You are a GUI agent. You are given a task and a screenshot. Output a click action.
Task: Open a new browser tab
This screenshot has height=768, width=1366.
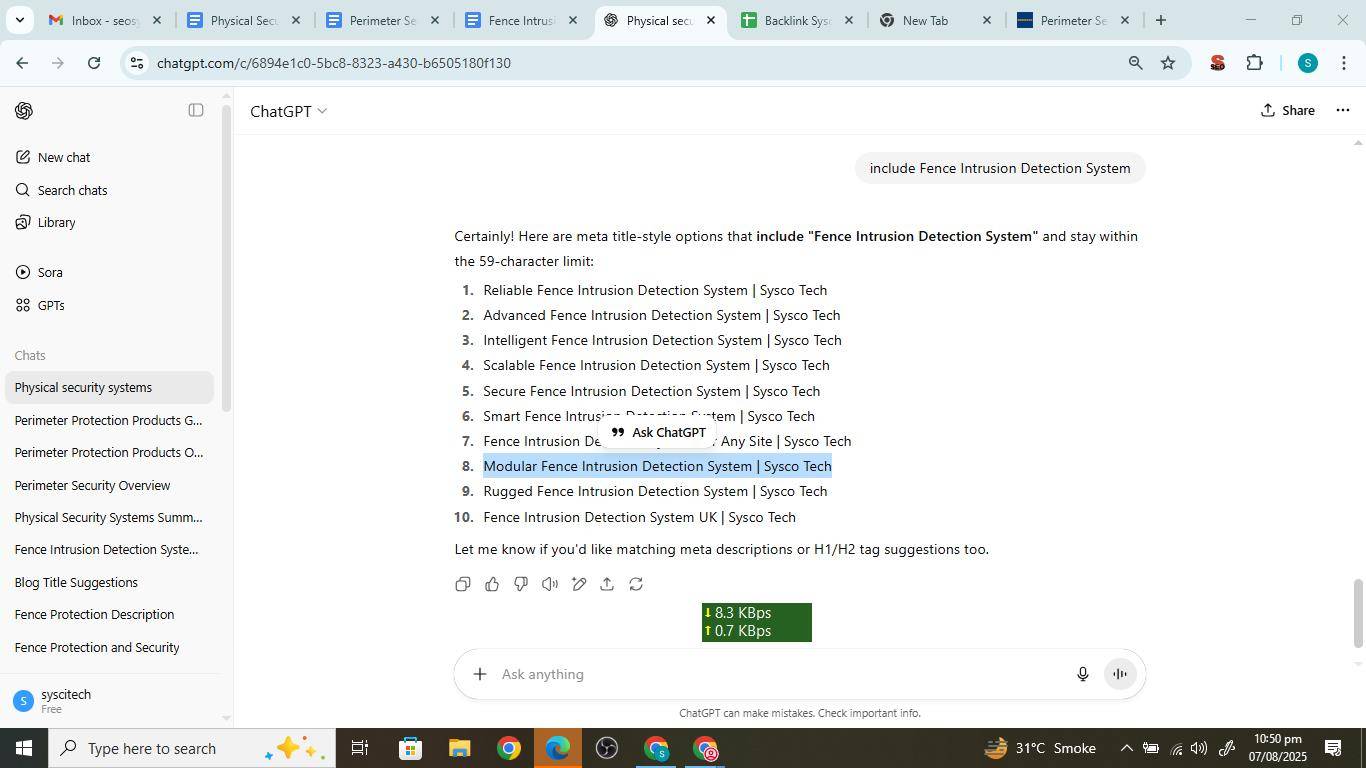point(1160,20)
